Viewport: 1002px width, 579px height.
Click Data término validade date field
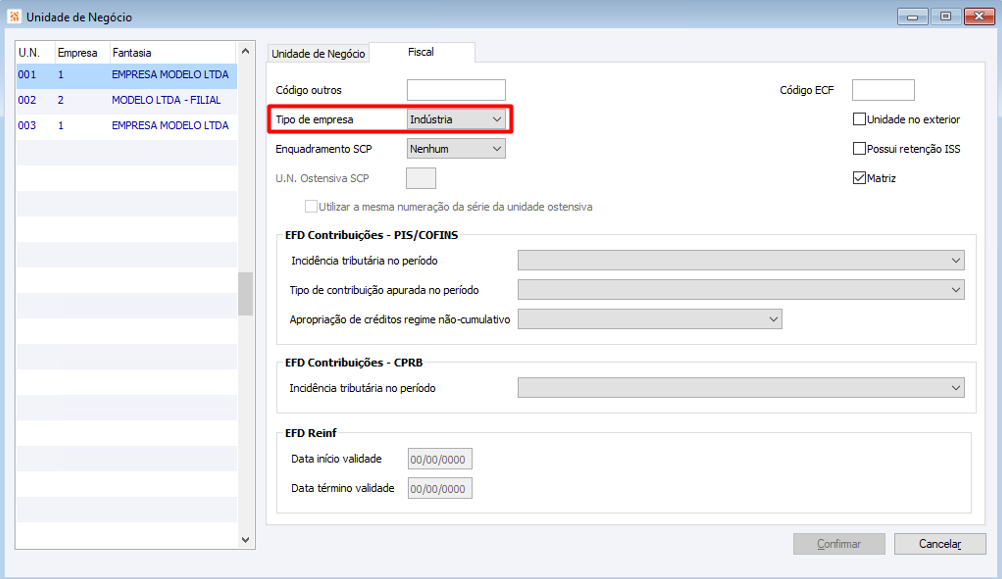pyautogui.click(x=440, y=488)
